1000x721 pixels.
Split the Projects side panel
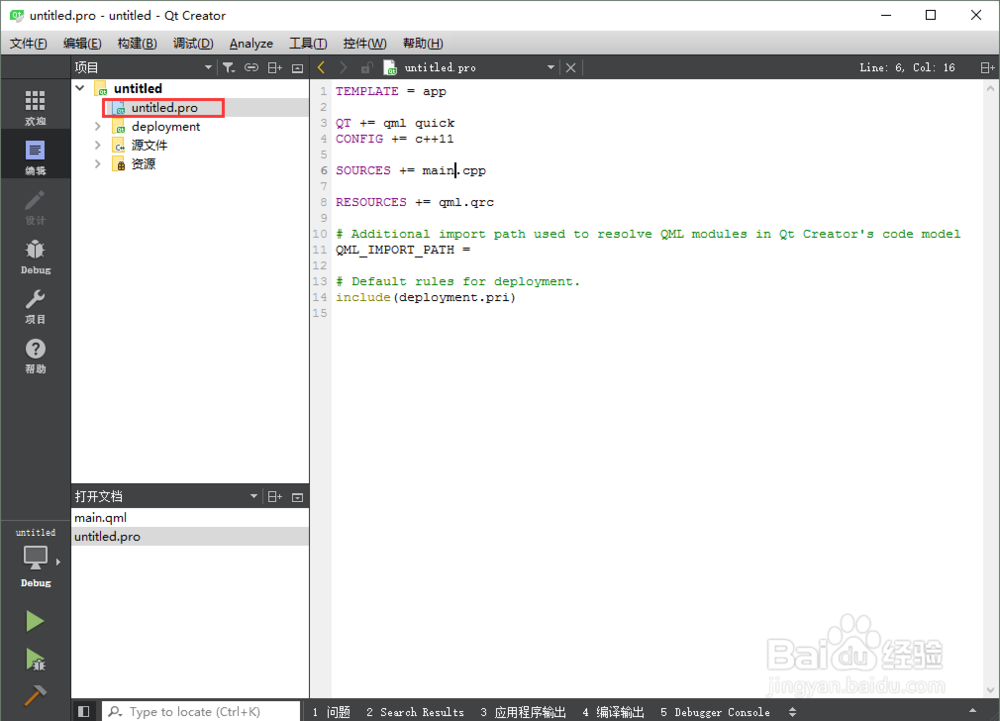point(275,68)
